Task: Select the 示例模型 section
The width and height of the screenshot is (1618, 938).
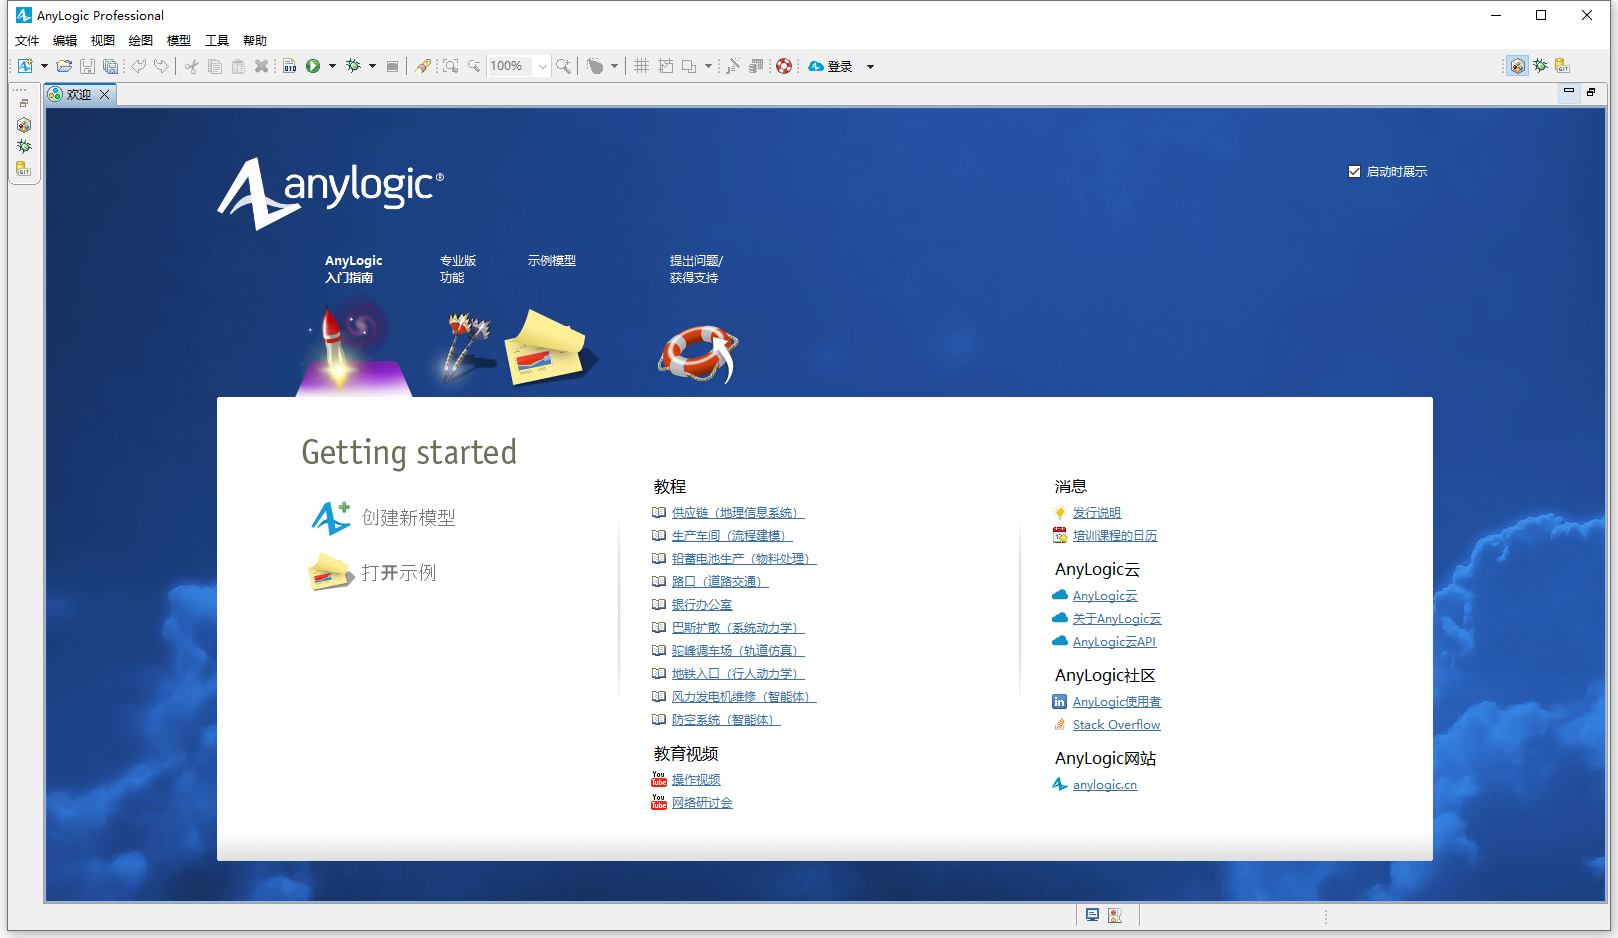Action: point(551,318)
